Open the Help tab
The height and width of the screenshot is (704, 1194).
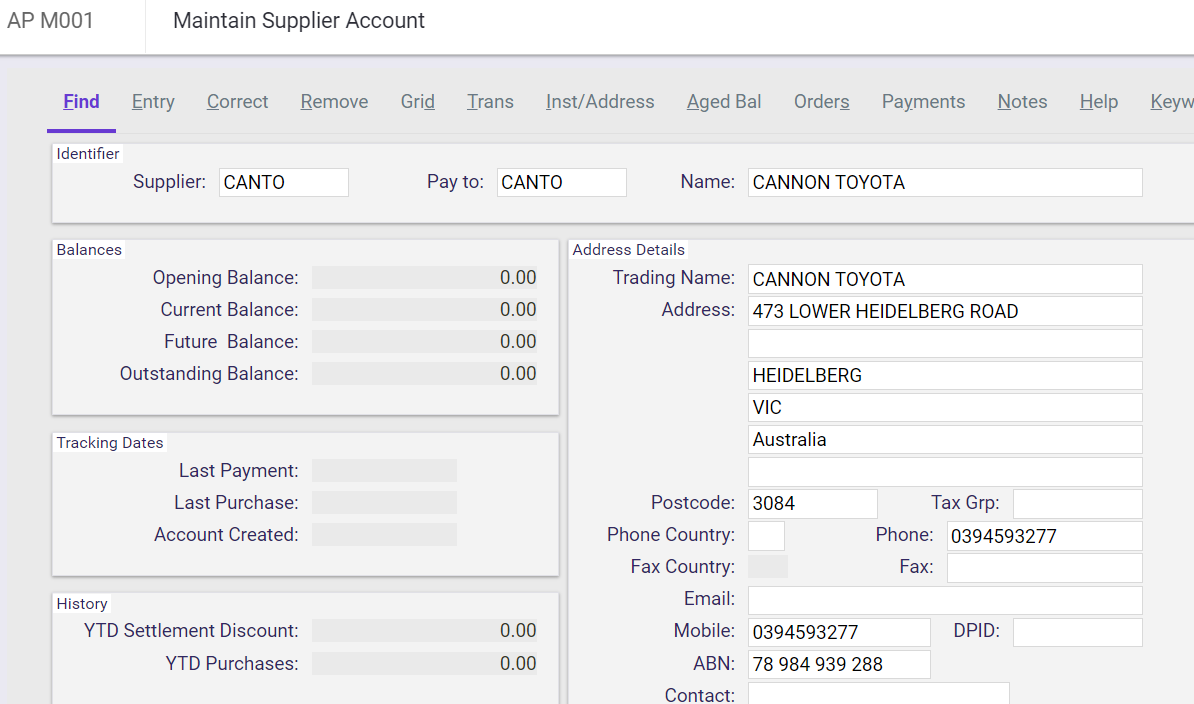coord(1099,102)
